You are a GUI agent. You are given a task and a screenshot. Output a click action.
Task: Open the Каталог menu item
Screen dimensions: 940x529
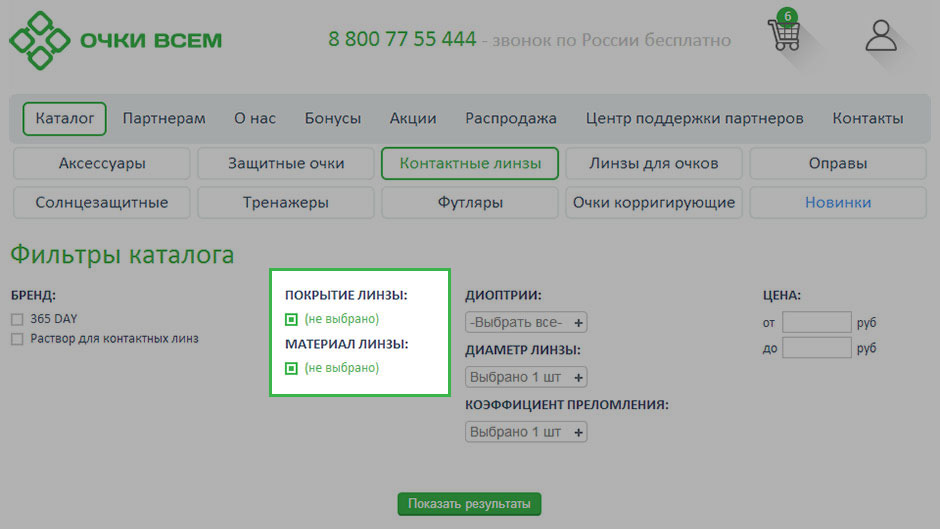[x=64, y=118]
